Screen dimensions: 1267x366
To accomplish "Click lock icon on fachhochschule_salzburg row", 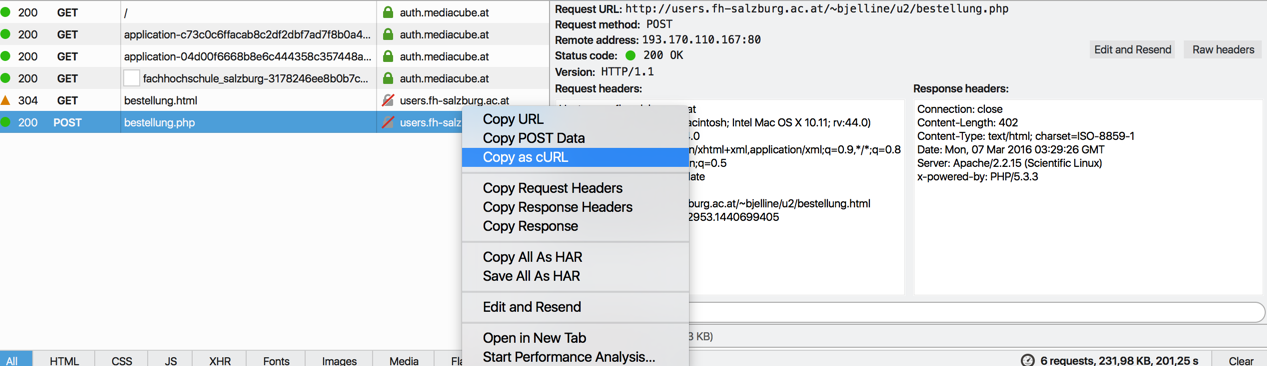I will click(x=388, y=78).
